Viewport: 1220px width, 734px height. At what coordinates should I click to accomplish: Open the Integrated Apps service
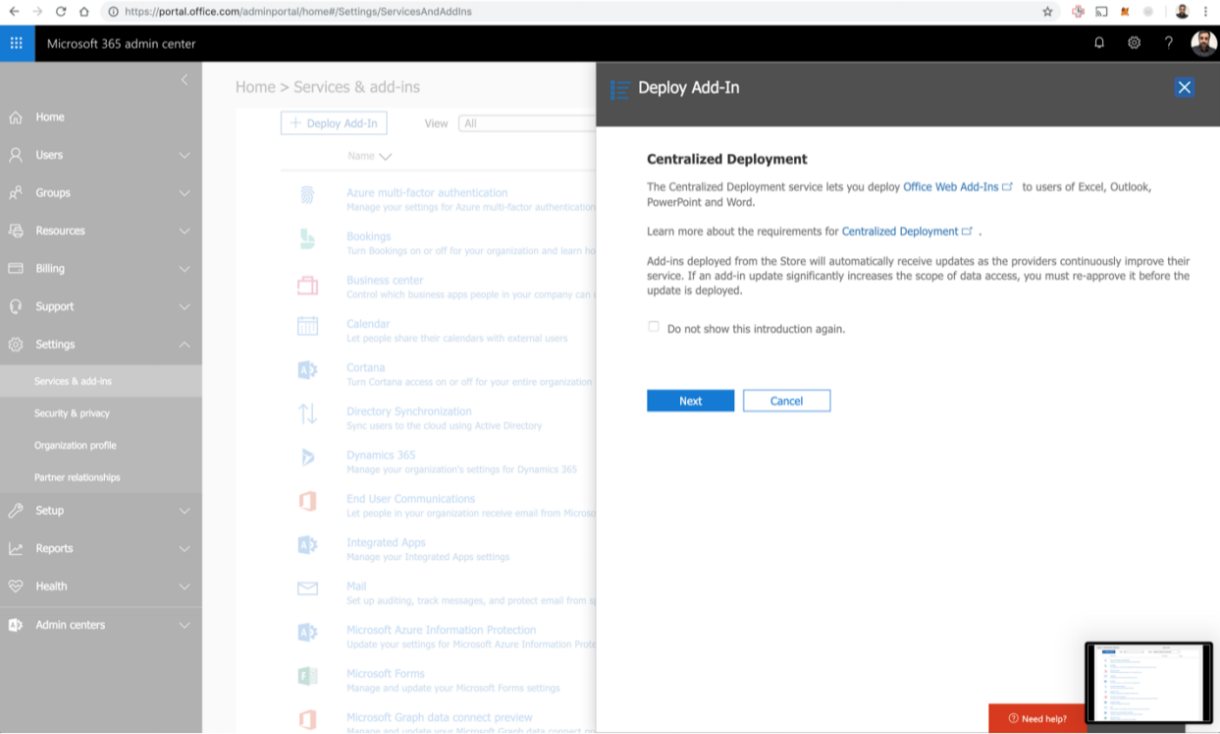point(386,542)
